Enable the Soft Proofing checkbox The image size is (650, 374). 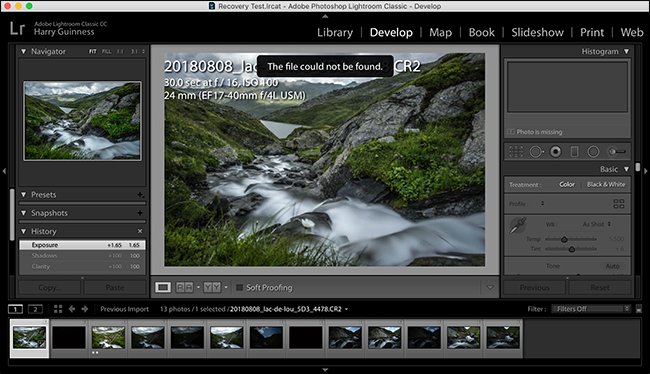click(x=239, y=287)
